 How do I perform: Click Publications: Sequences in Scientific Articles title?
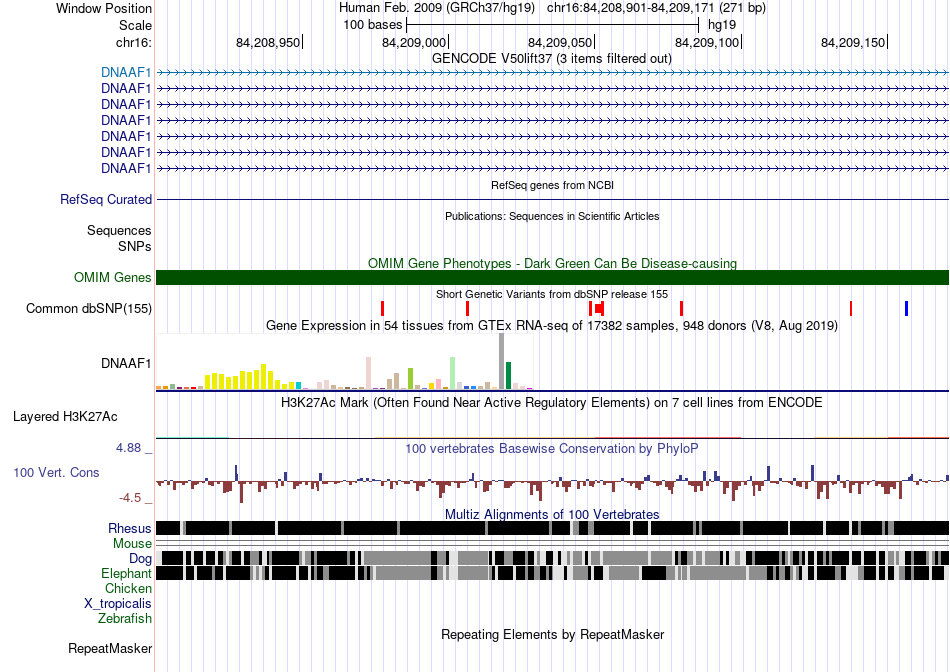pyautogui.click(x=552, y=216)
